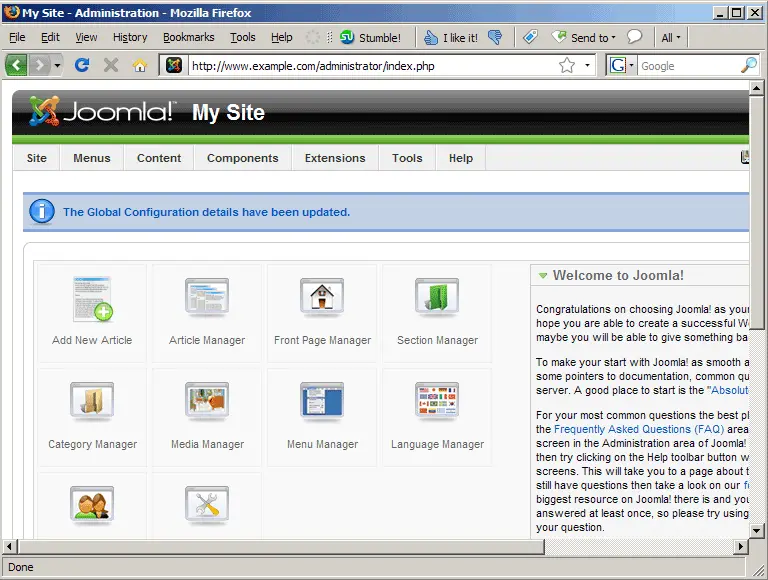Click the Global Configuration updated message text
Viewport: 768px width, 580px height.
(206, 212)
